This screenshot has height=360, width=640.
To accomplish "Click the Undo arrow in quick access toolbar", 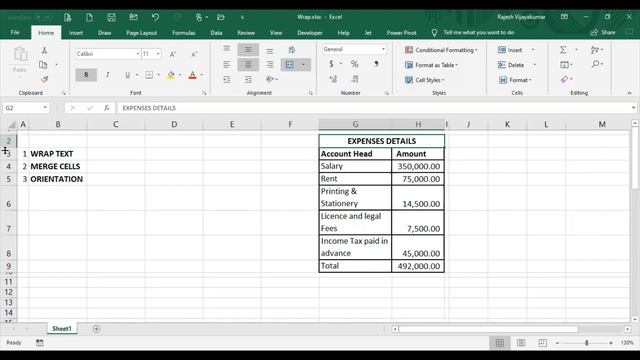I will [x=155, y=17].
